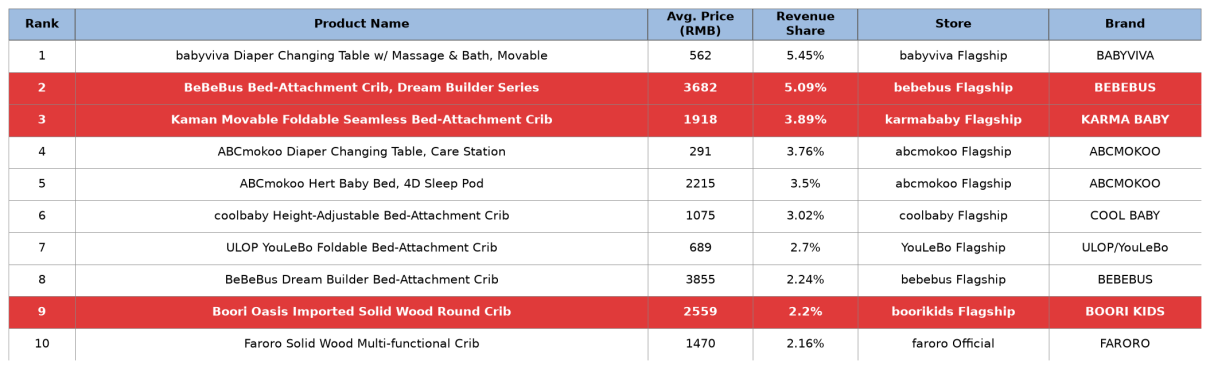The height and width of the screenshot is (369, 1210).
Task: Click the Brand column header
Action: click(1125, 24)
